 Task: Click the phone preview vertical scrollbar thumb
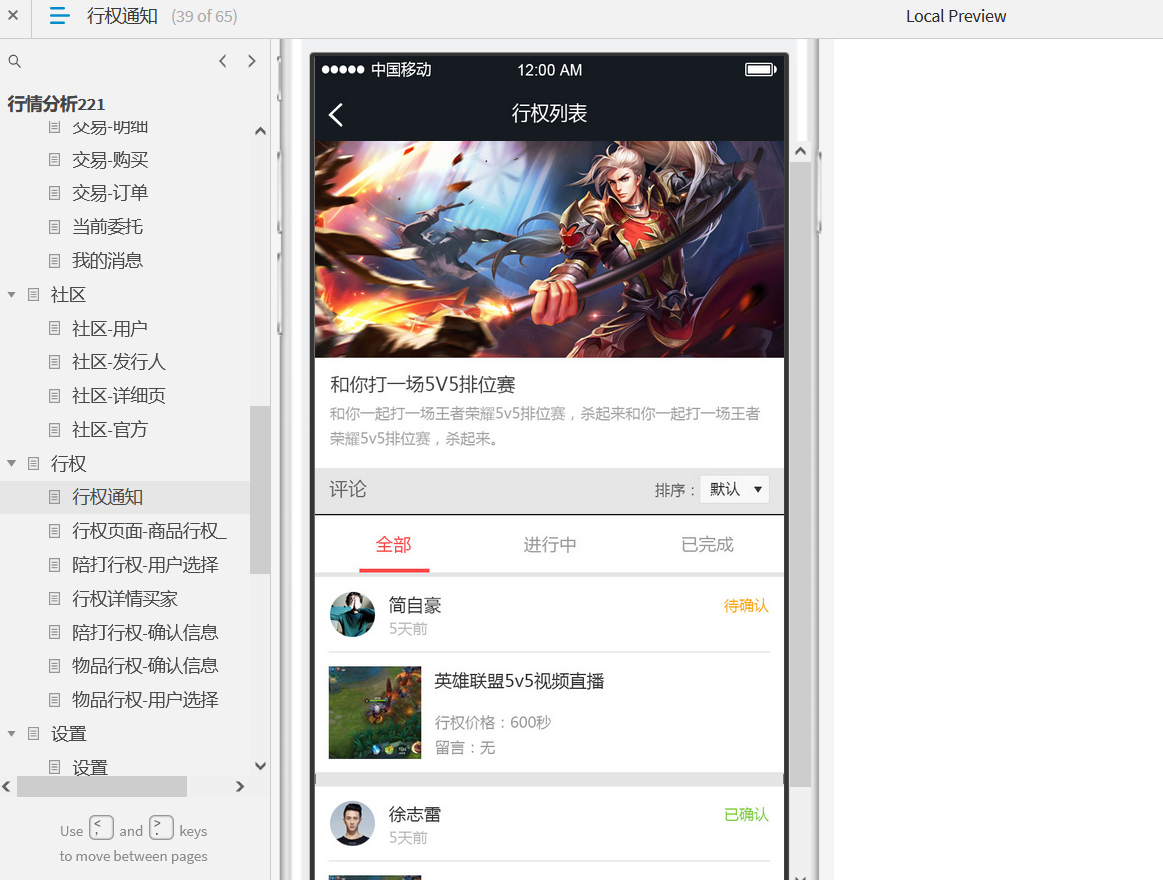click(800, 475)
